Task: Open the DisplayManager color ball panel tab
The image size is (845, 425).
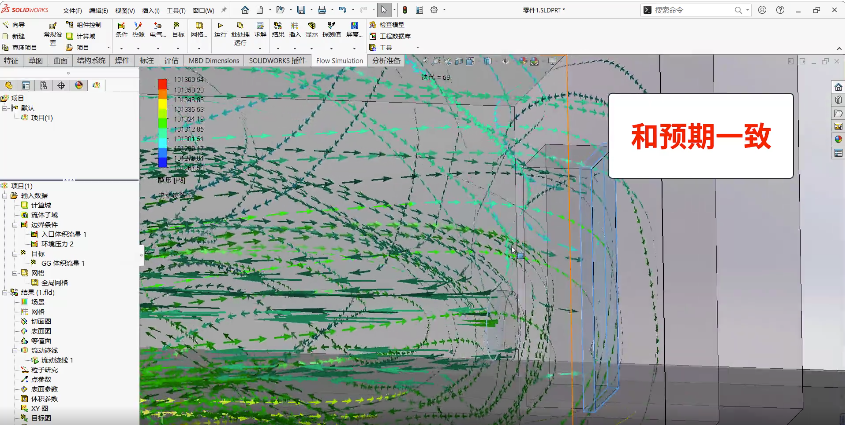Action: 79,85
